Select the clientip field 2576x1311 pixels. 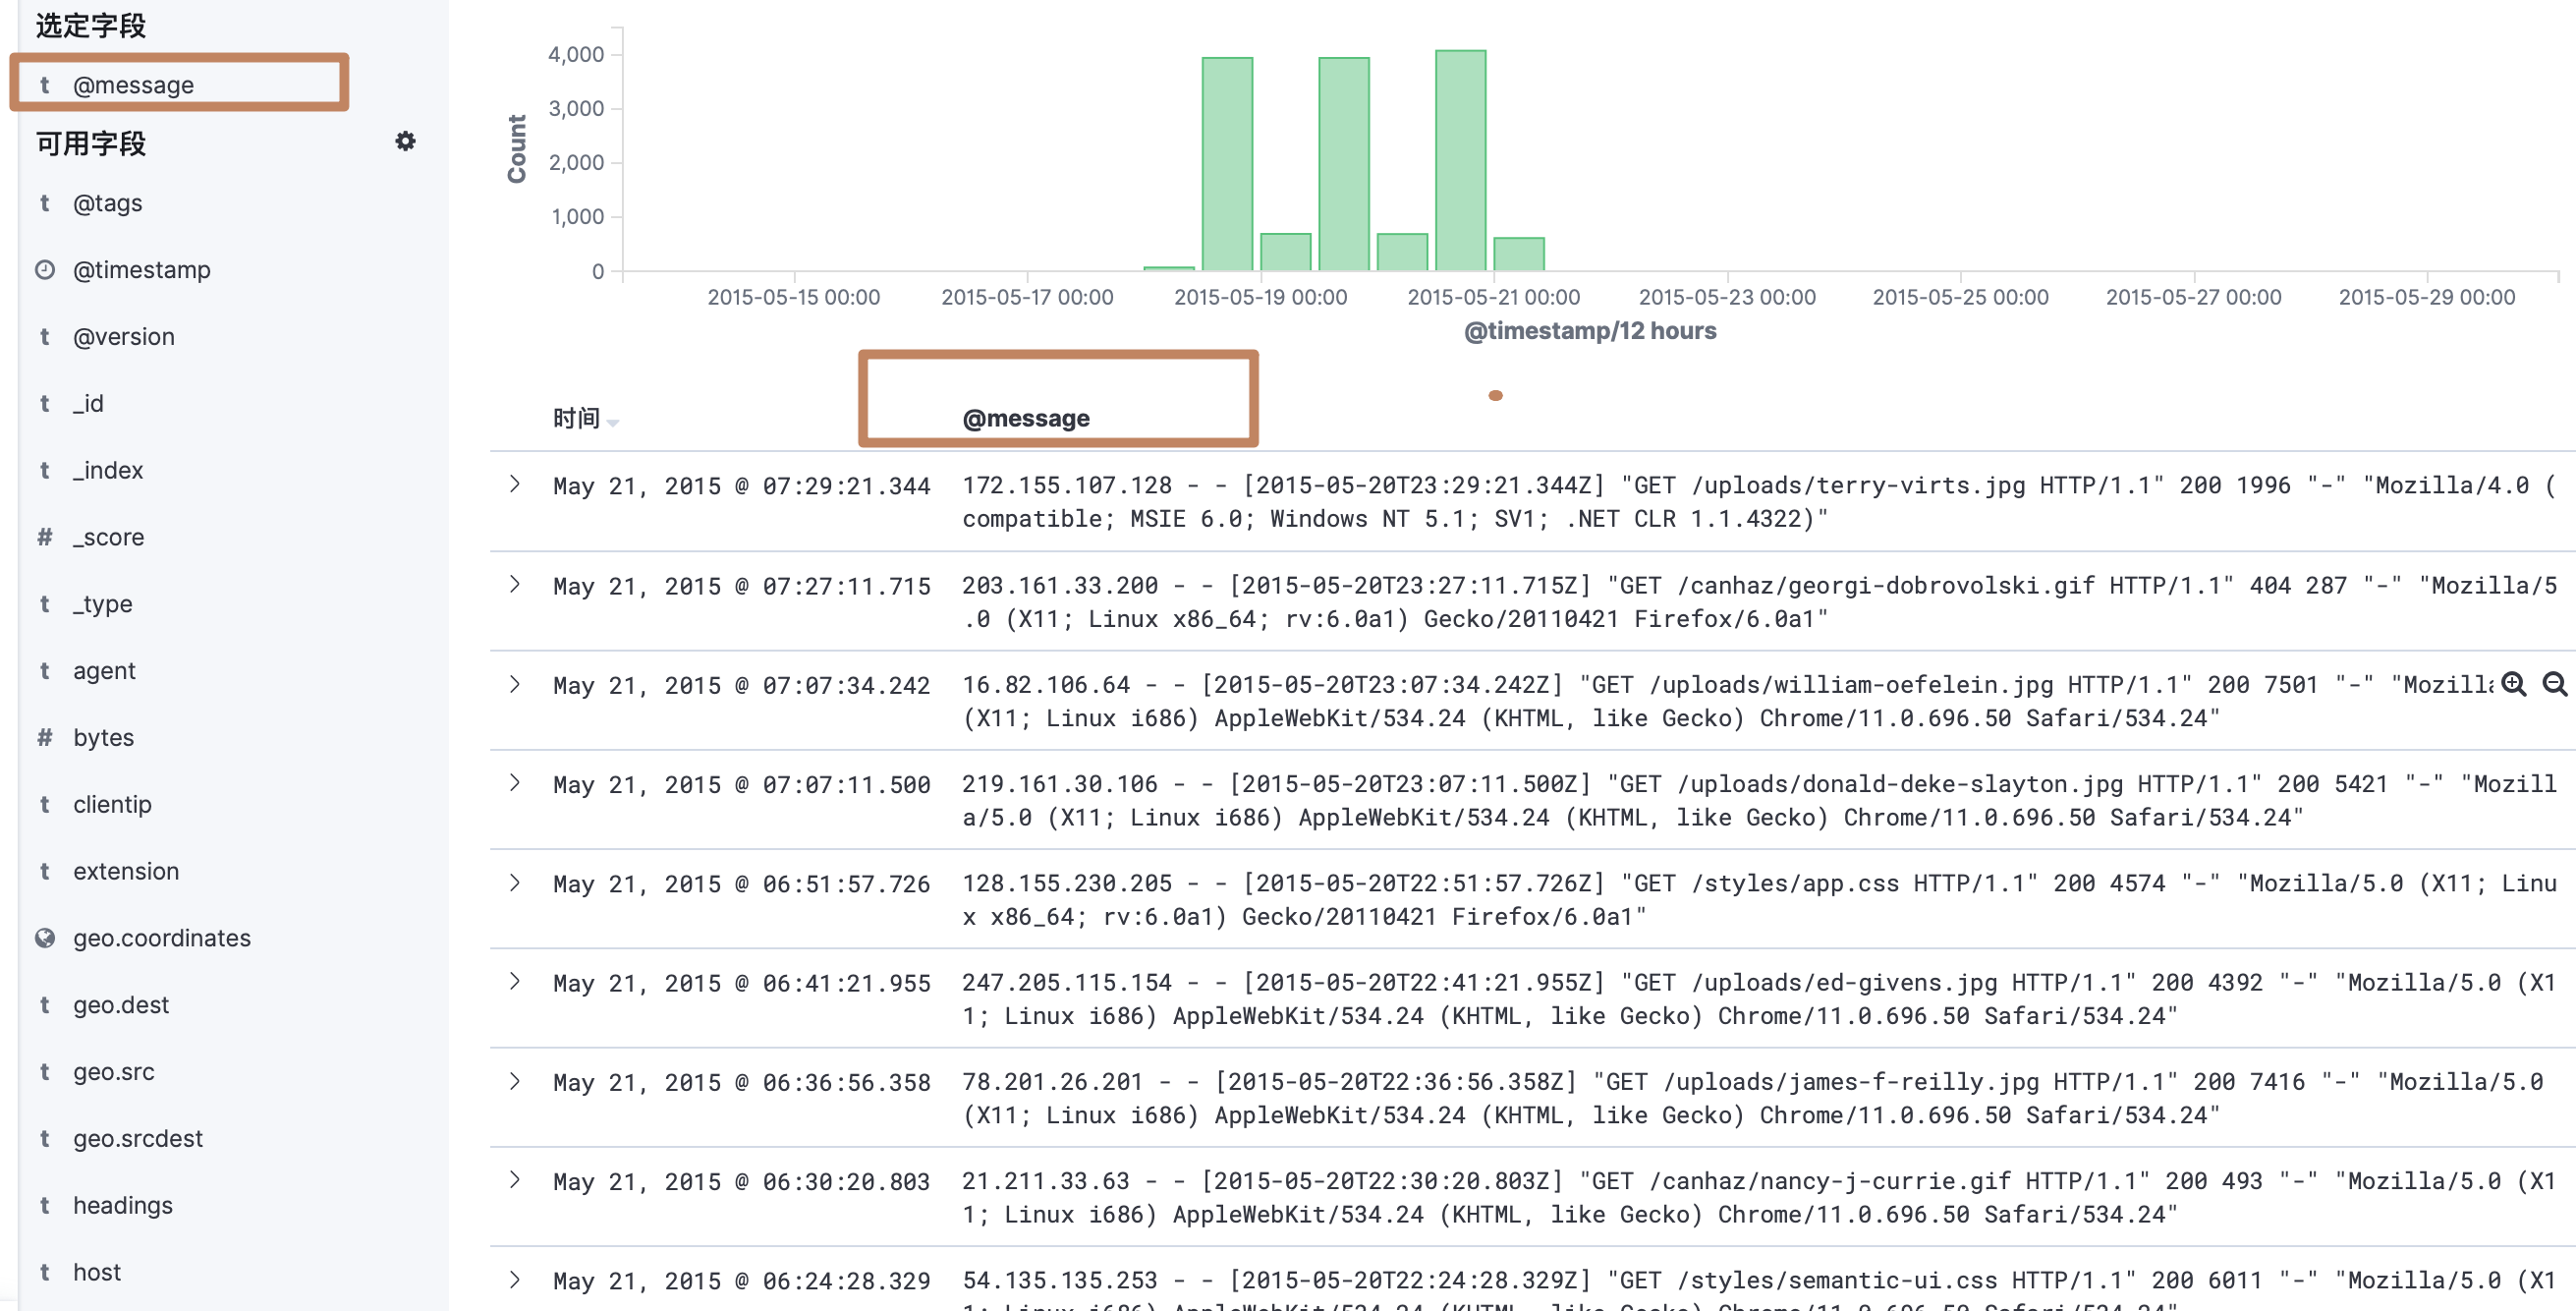point(112,805)
